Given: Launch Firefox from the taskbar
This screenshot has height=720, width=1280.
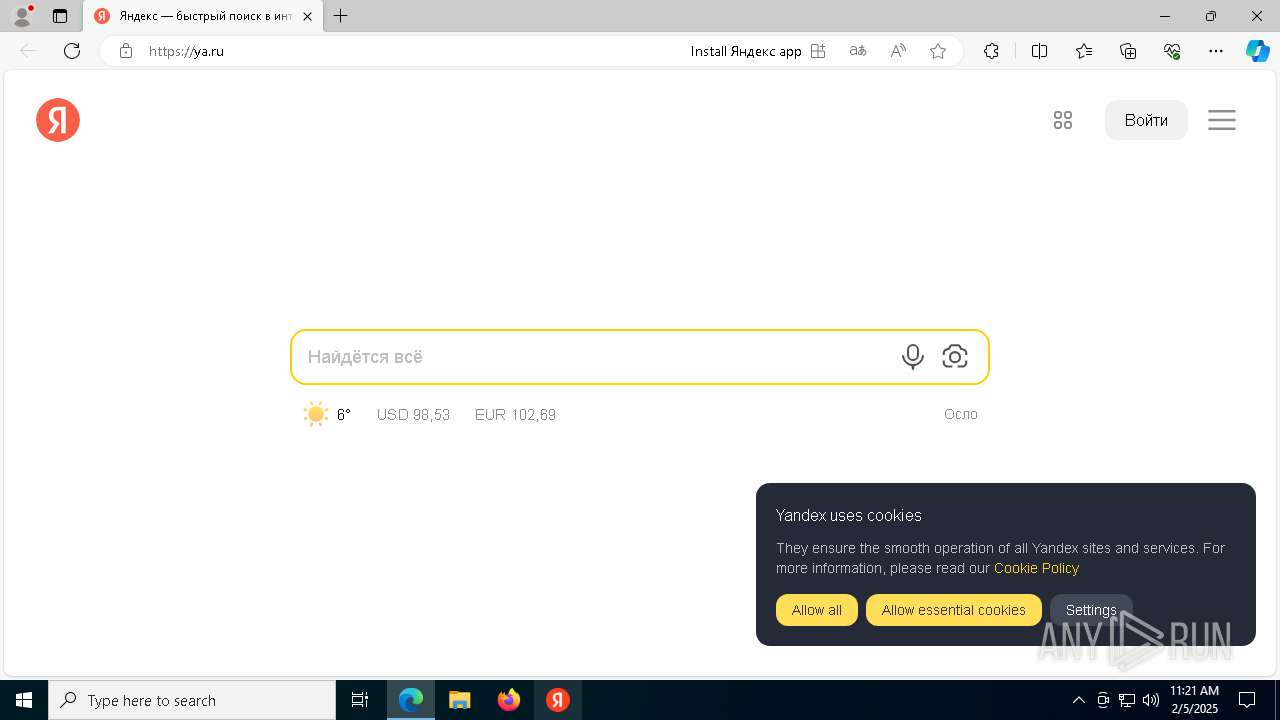Looking at the screenshot, I should [x=509, y=700].
